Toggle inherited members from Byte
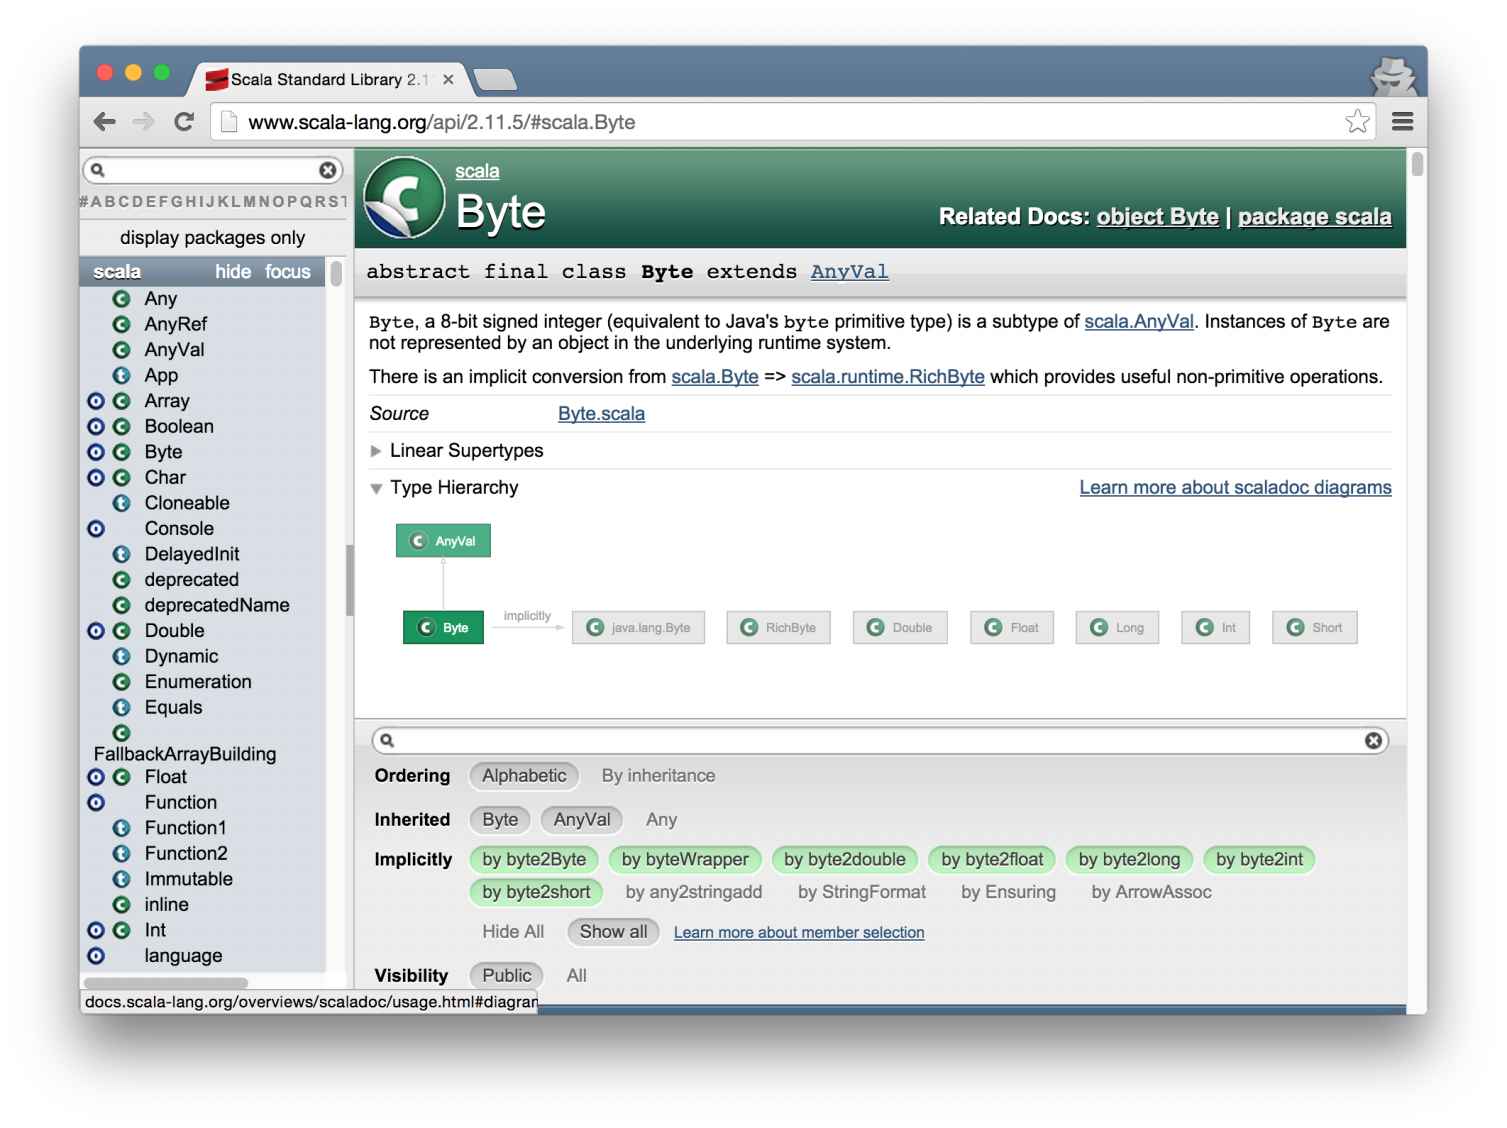Screen dimensions: 1507x1128 click(x=500, y=820)
